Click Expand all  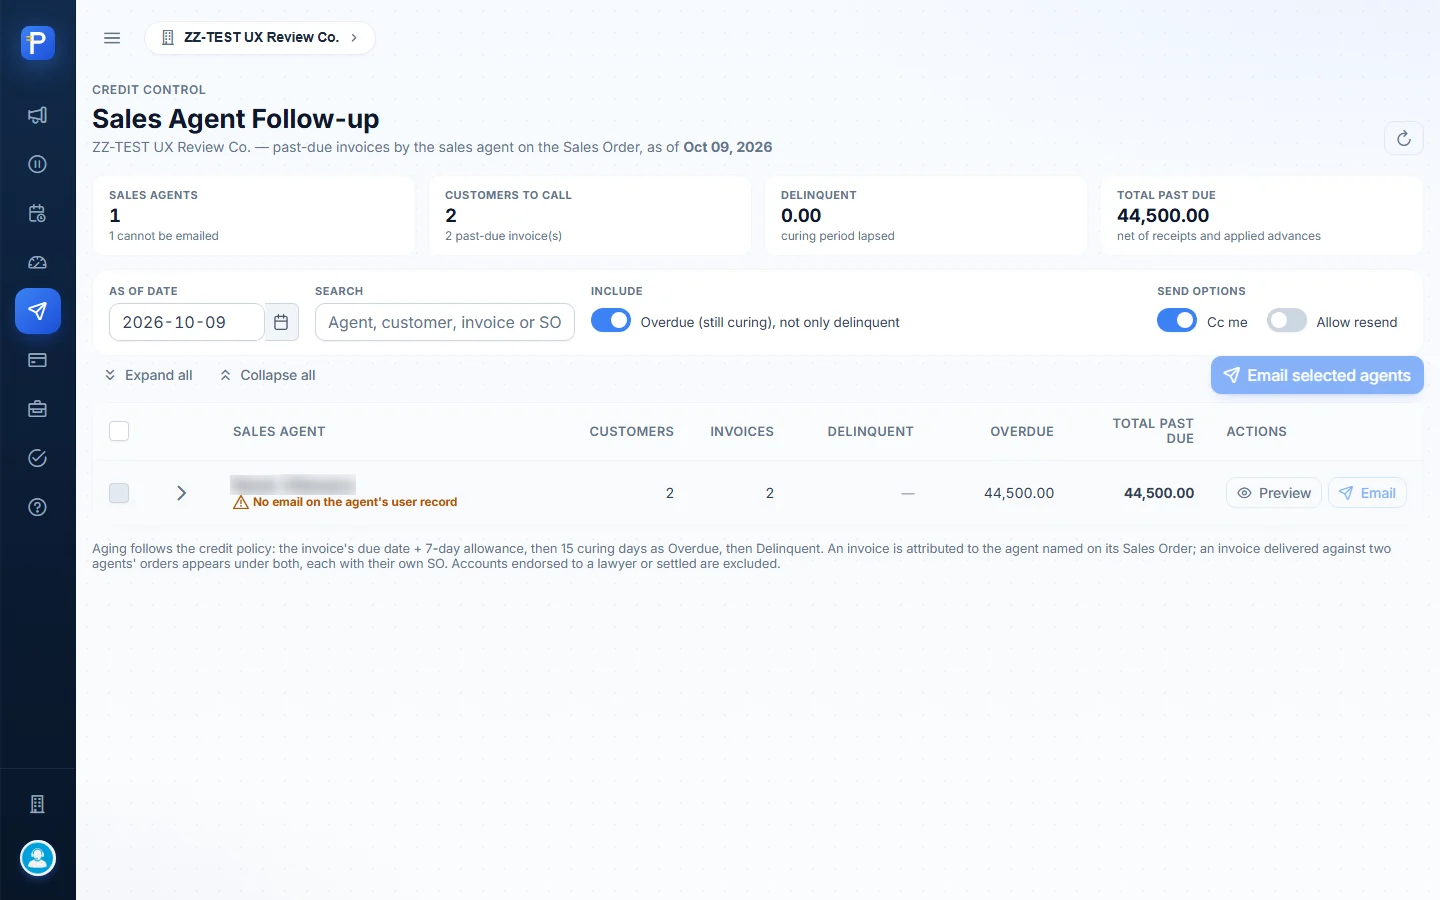coord(148,375)
